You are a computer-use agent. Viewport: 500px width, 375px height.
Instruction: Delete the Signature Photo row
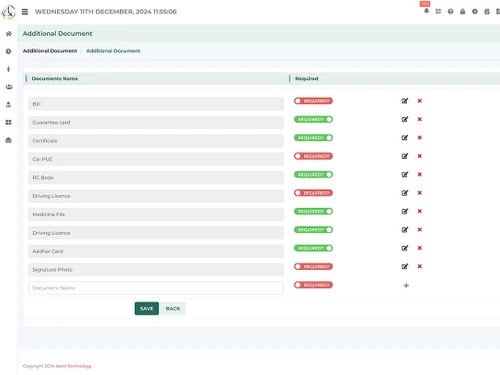(420, 266)
